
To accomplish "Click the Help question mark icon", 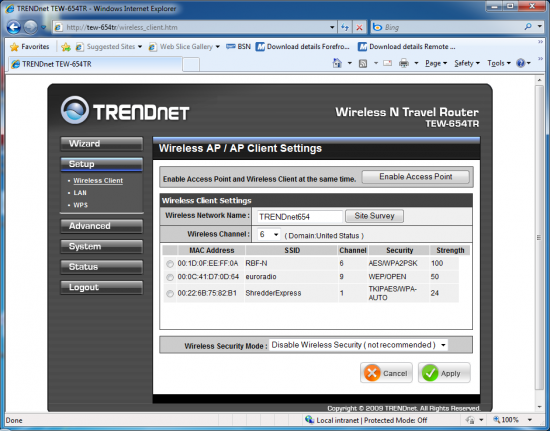I will 521,63.
